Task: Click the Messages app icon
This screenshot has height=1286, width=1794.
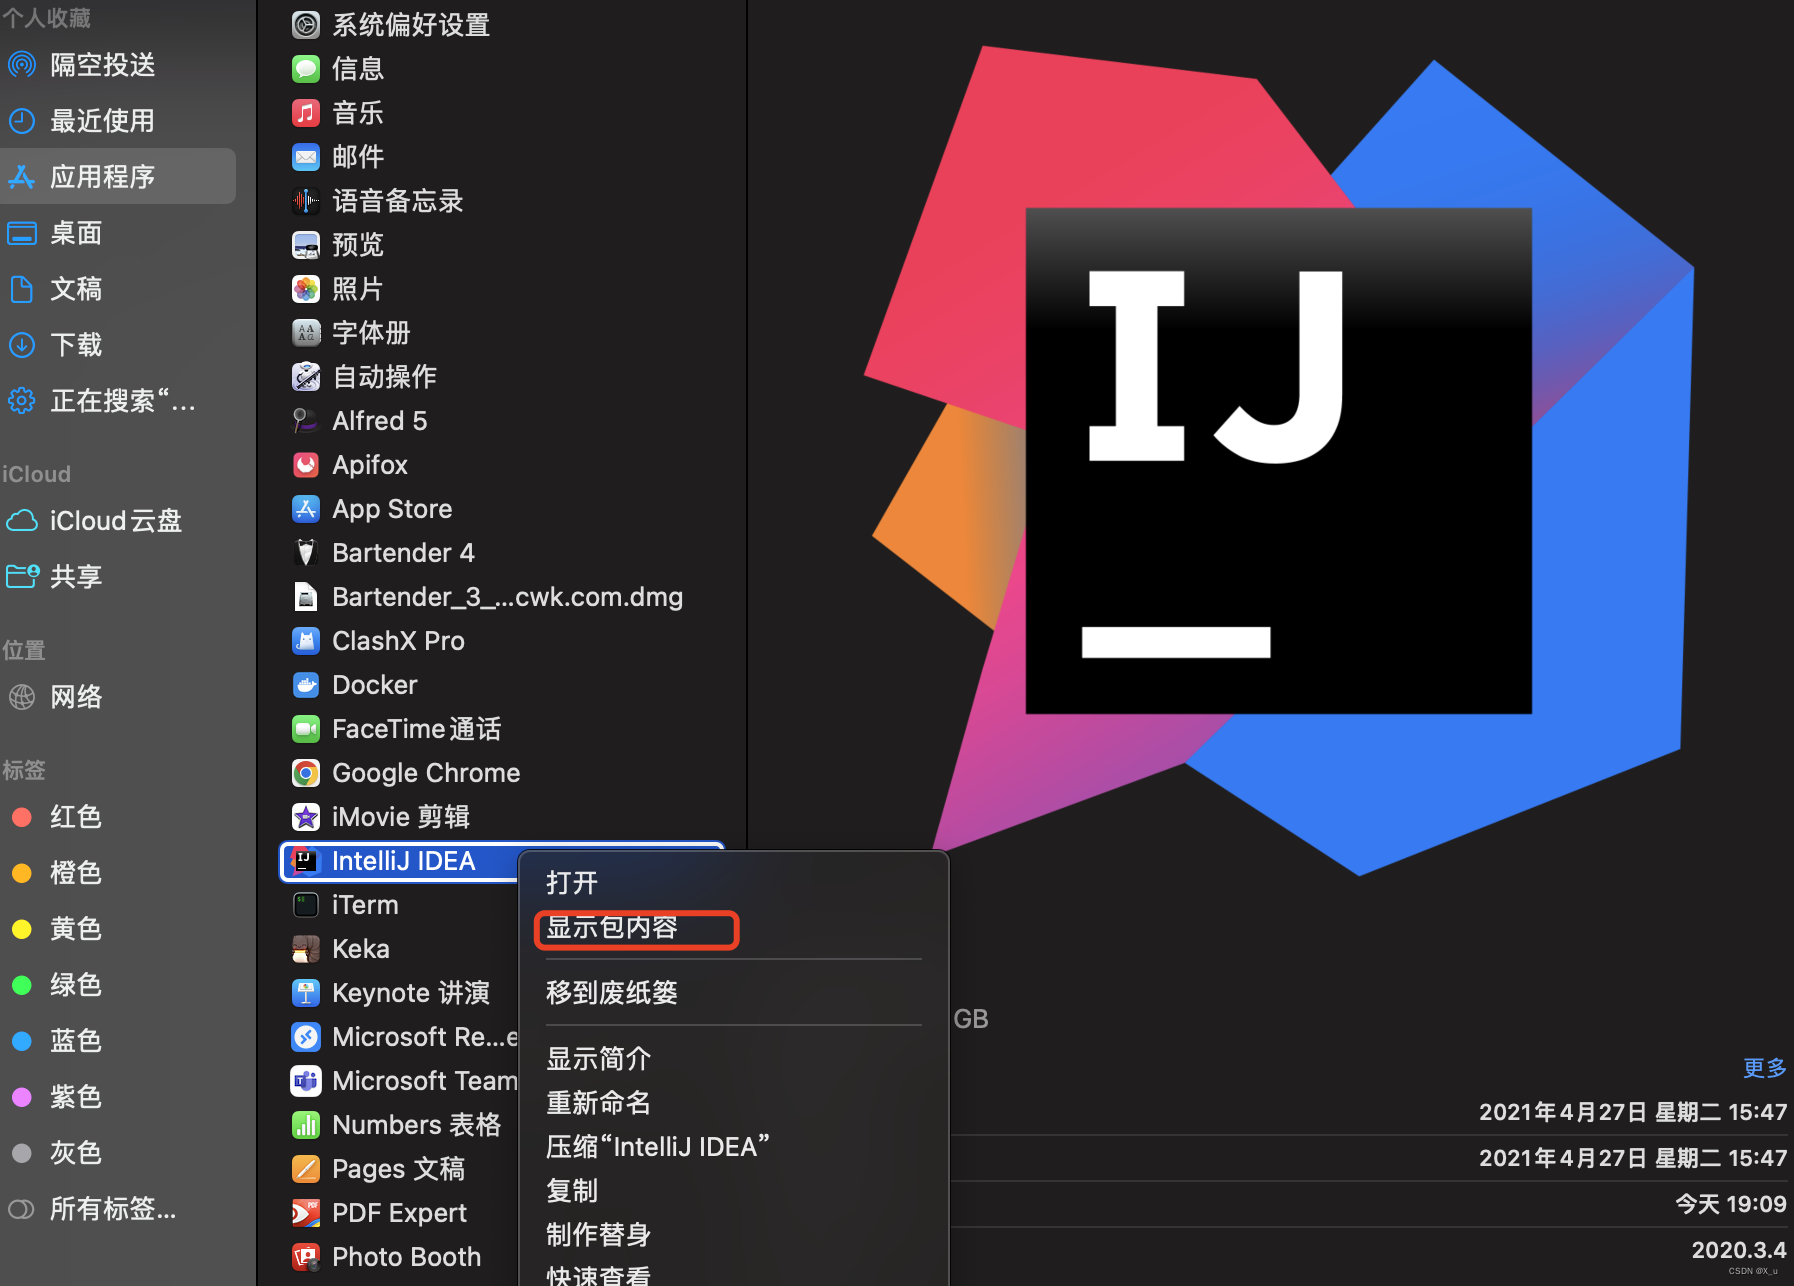Action: click(306, 69)
